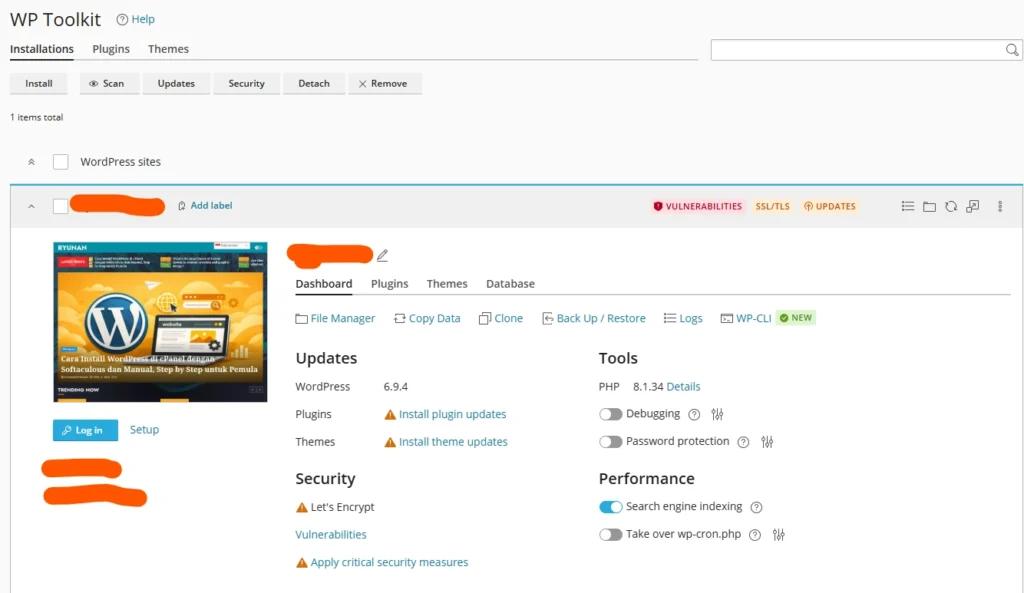Viewport: 1024px width, 593px height.
Task: Click the WordPress version 6.9.4
Action: click(x=395, y=387)
